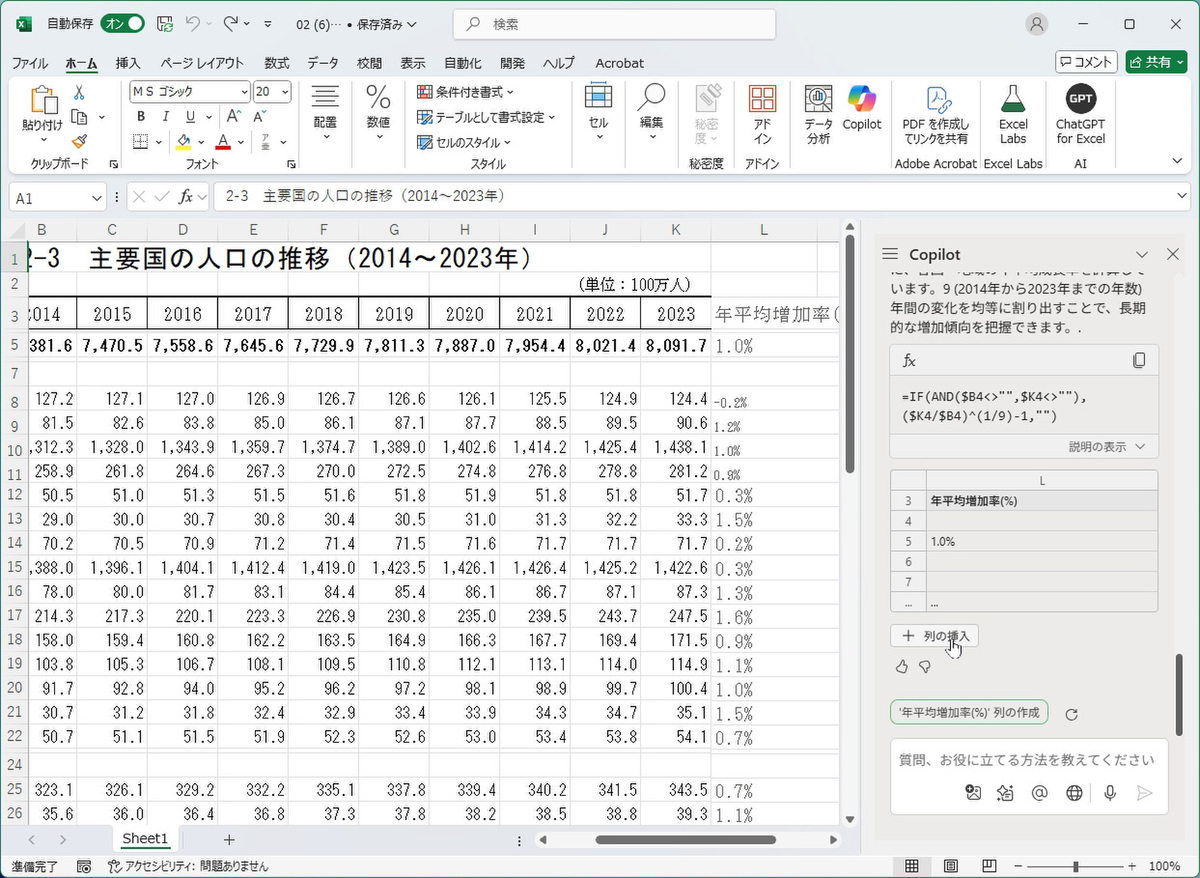Image resolution: width=1200 pixels, height=878 pixels.
Task: Collapse the Copilot pane with its chevron
Action: (1142, 254)
